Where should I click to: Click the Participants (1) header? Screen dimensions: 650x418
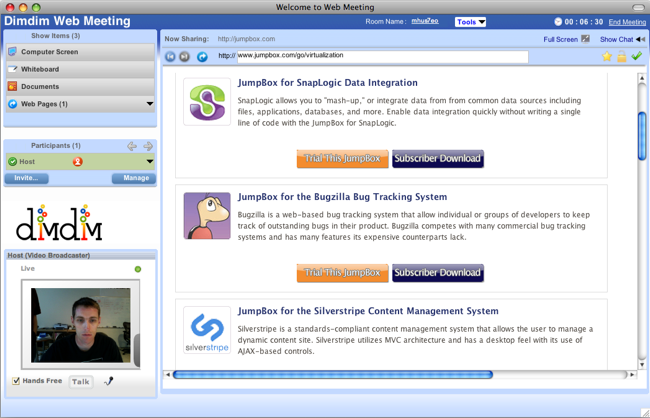(x=56, y=146)
